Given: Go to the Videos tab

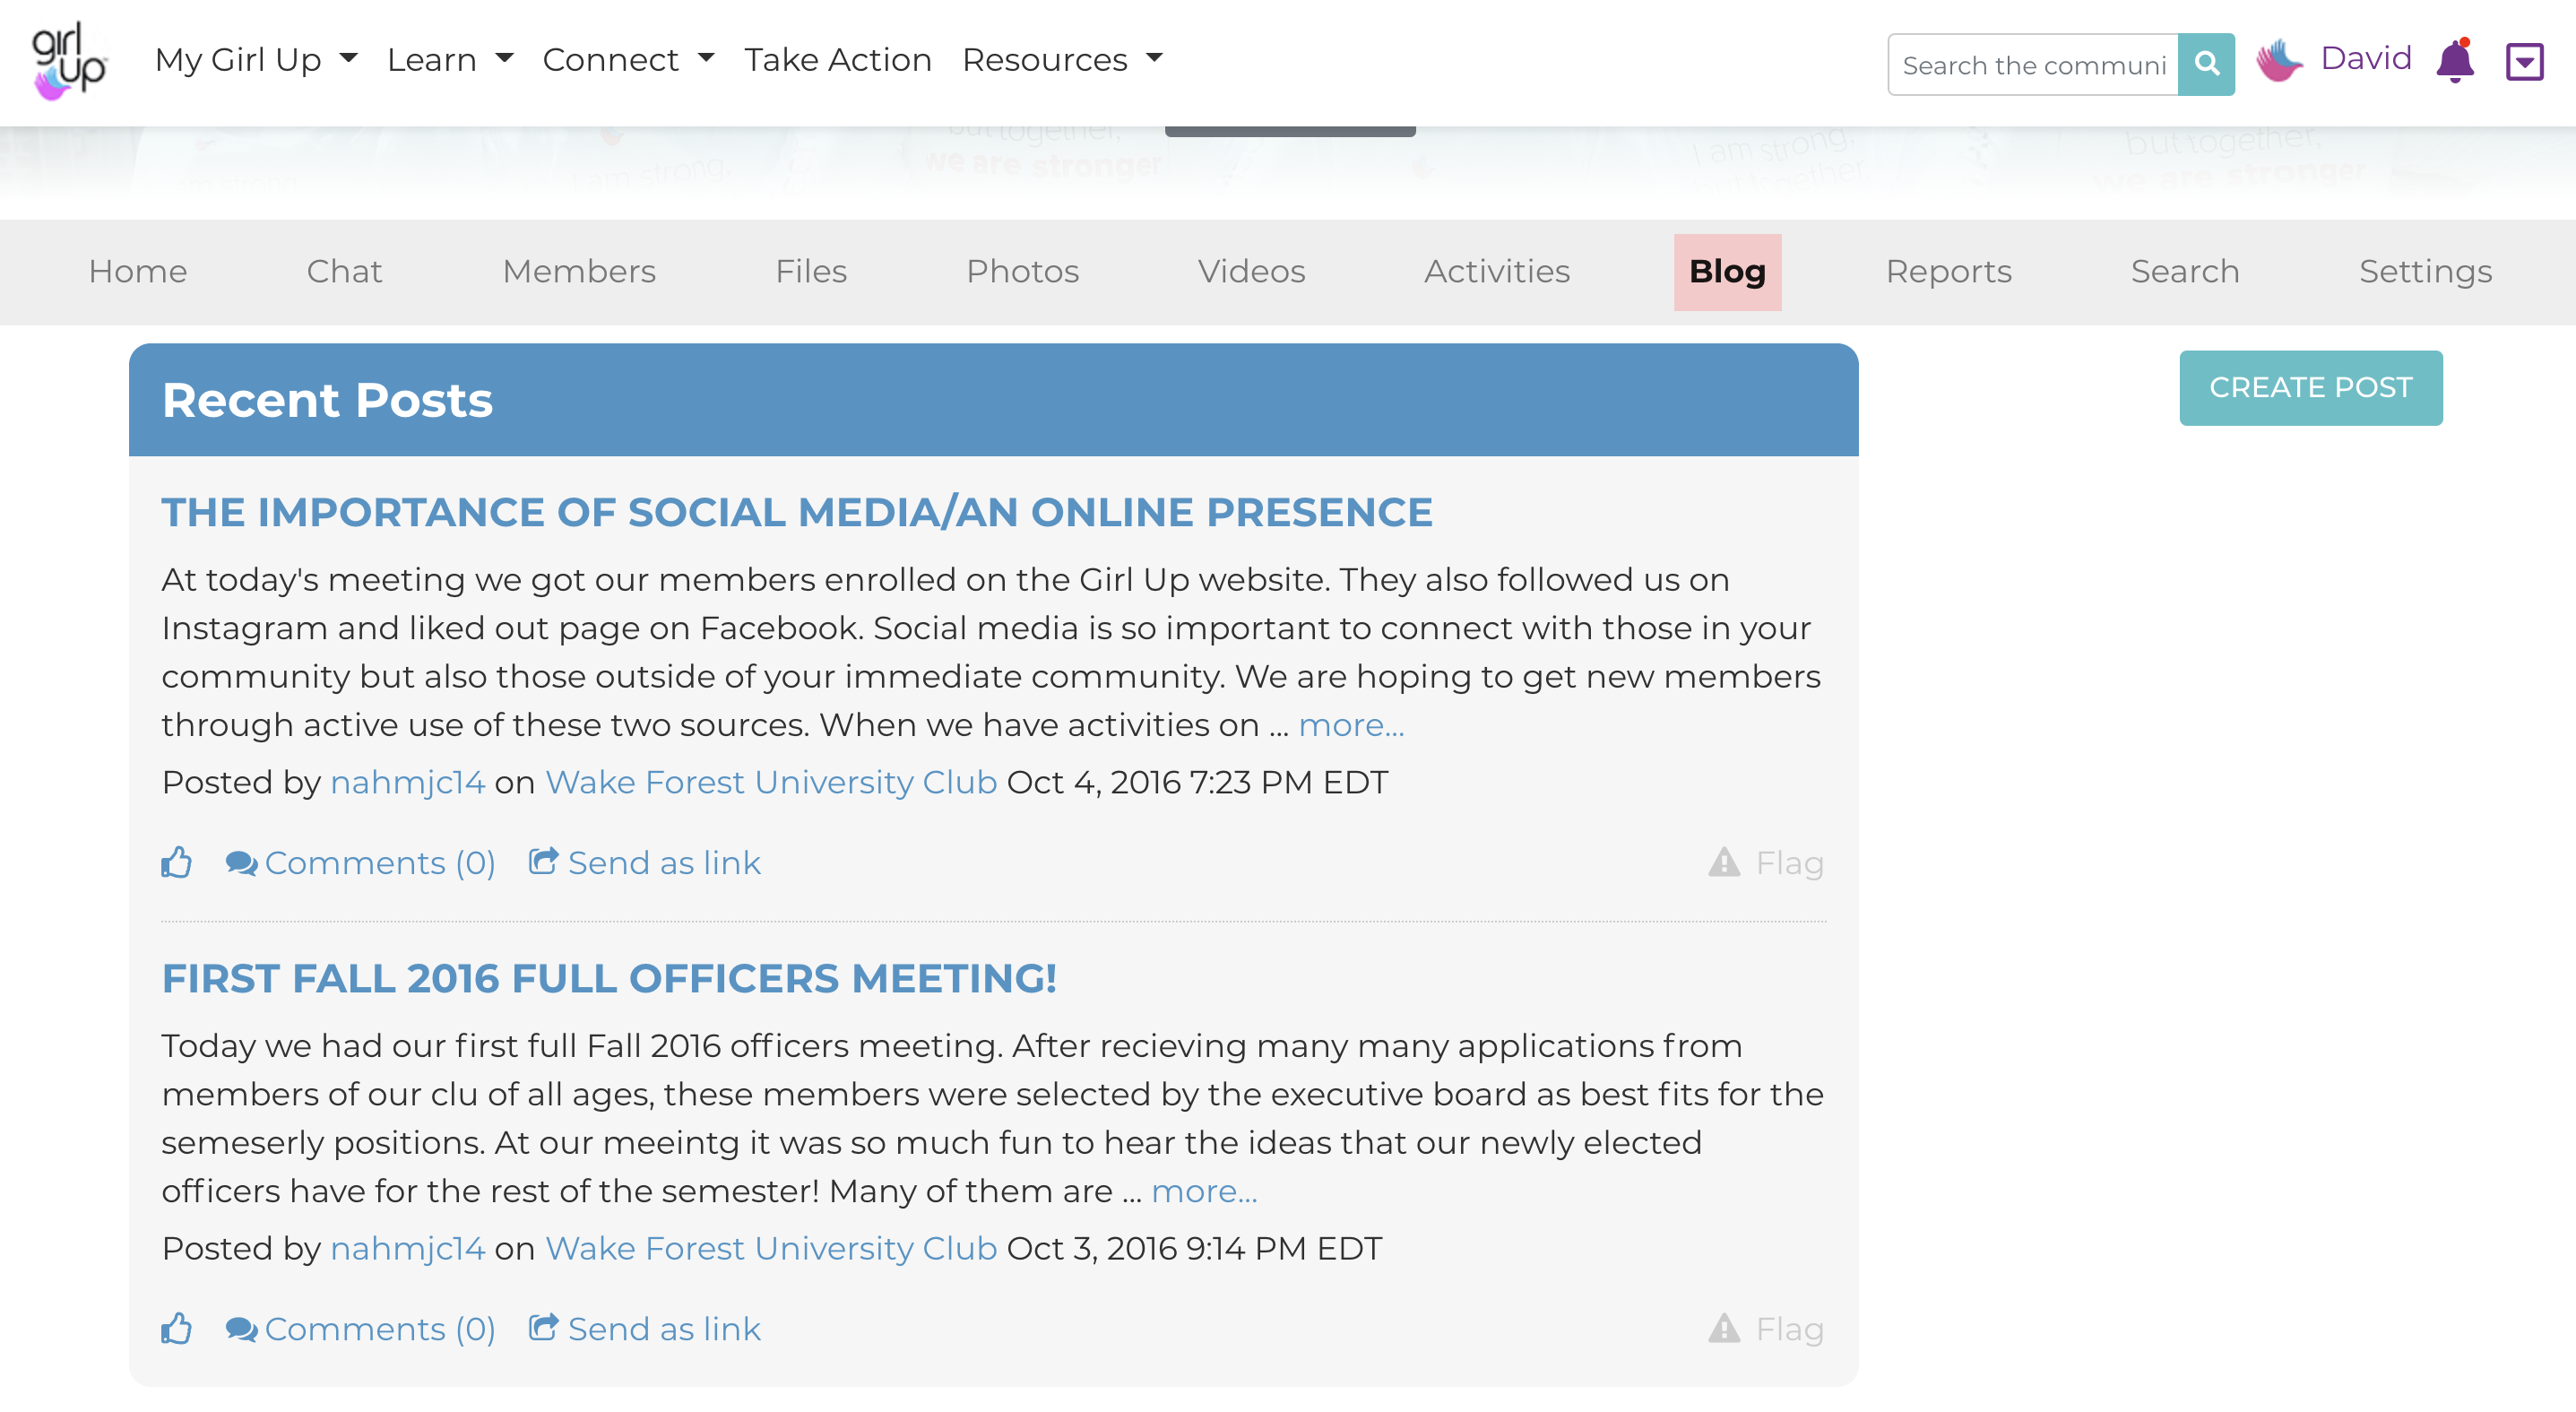Looking at the screenshot, I should pos(1252,272).
